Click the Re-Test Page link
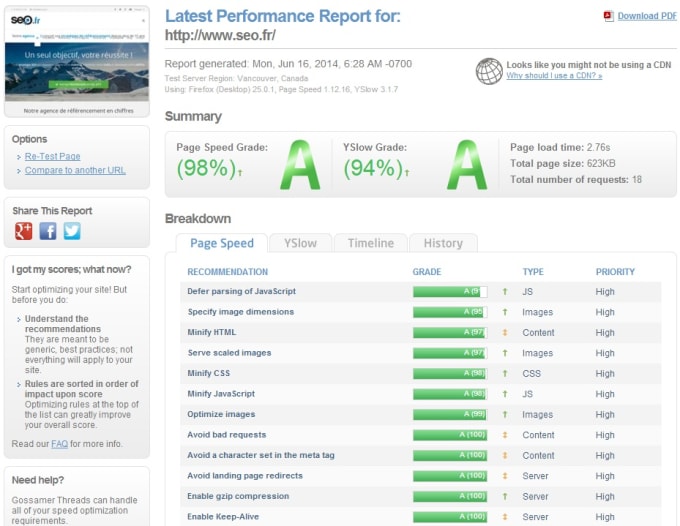This screenshot has height=526, width=680. pos(52,156)
